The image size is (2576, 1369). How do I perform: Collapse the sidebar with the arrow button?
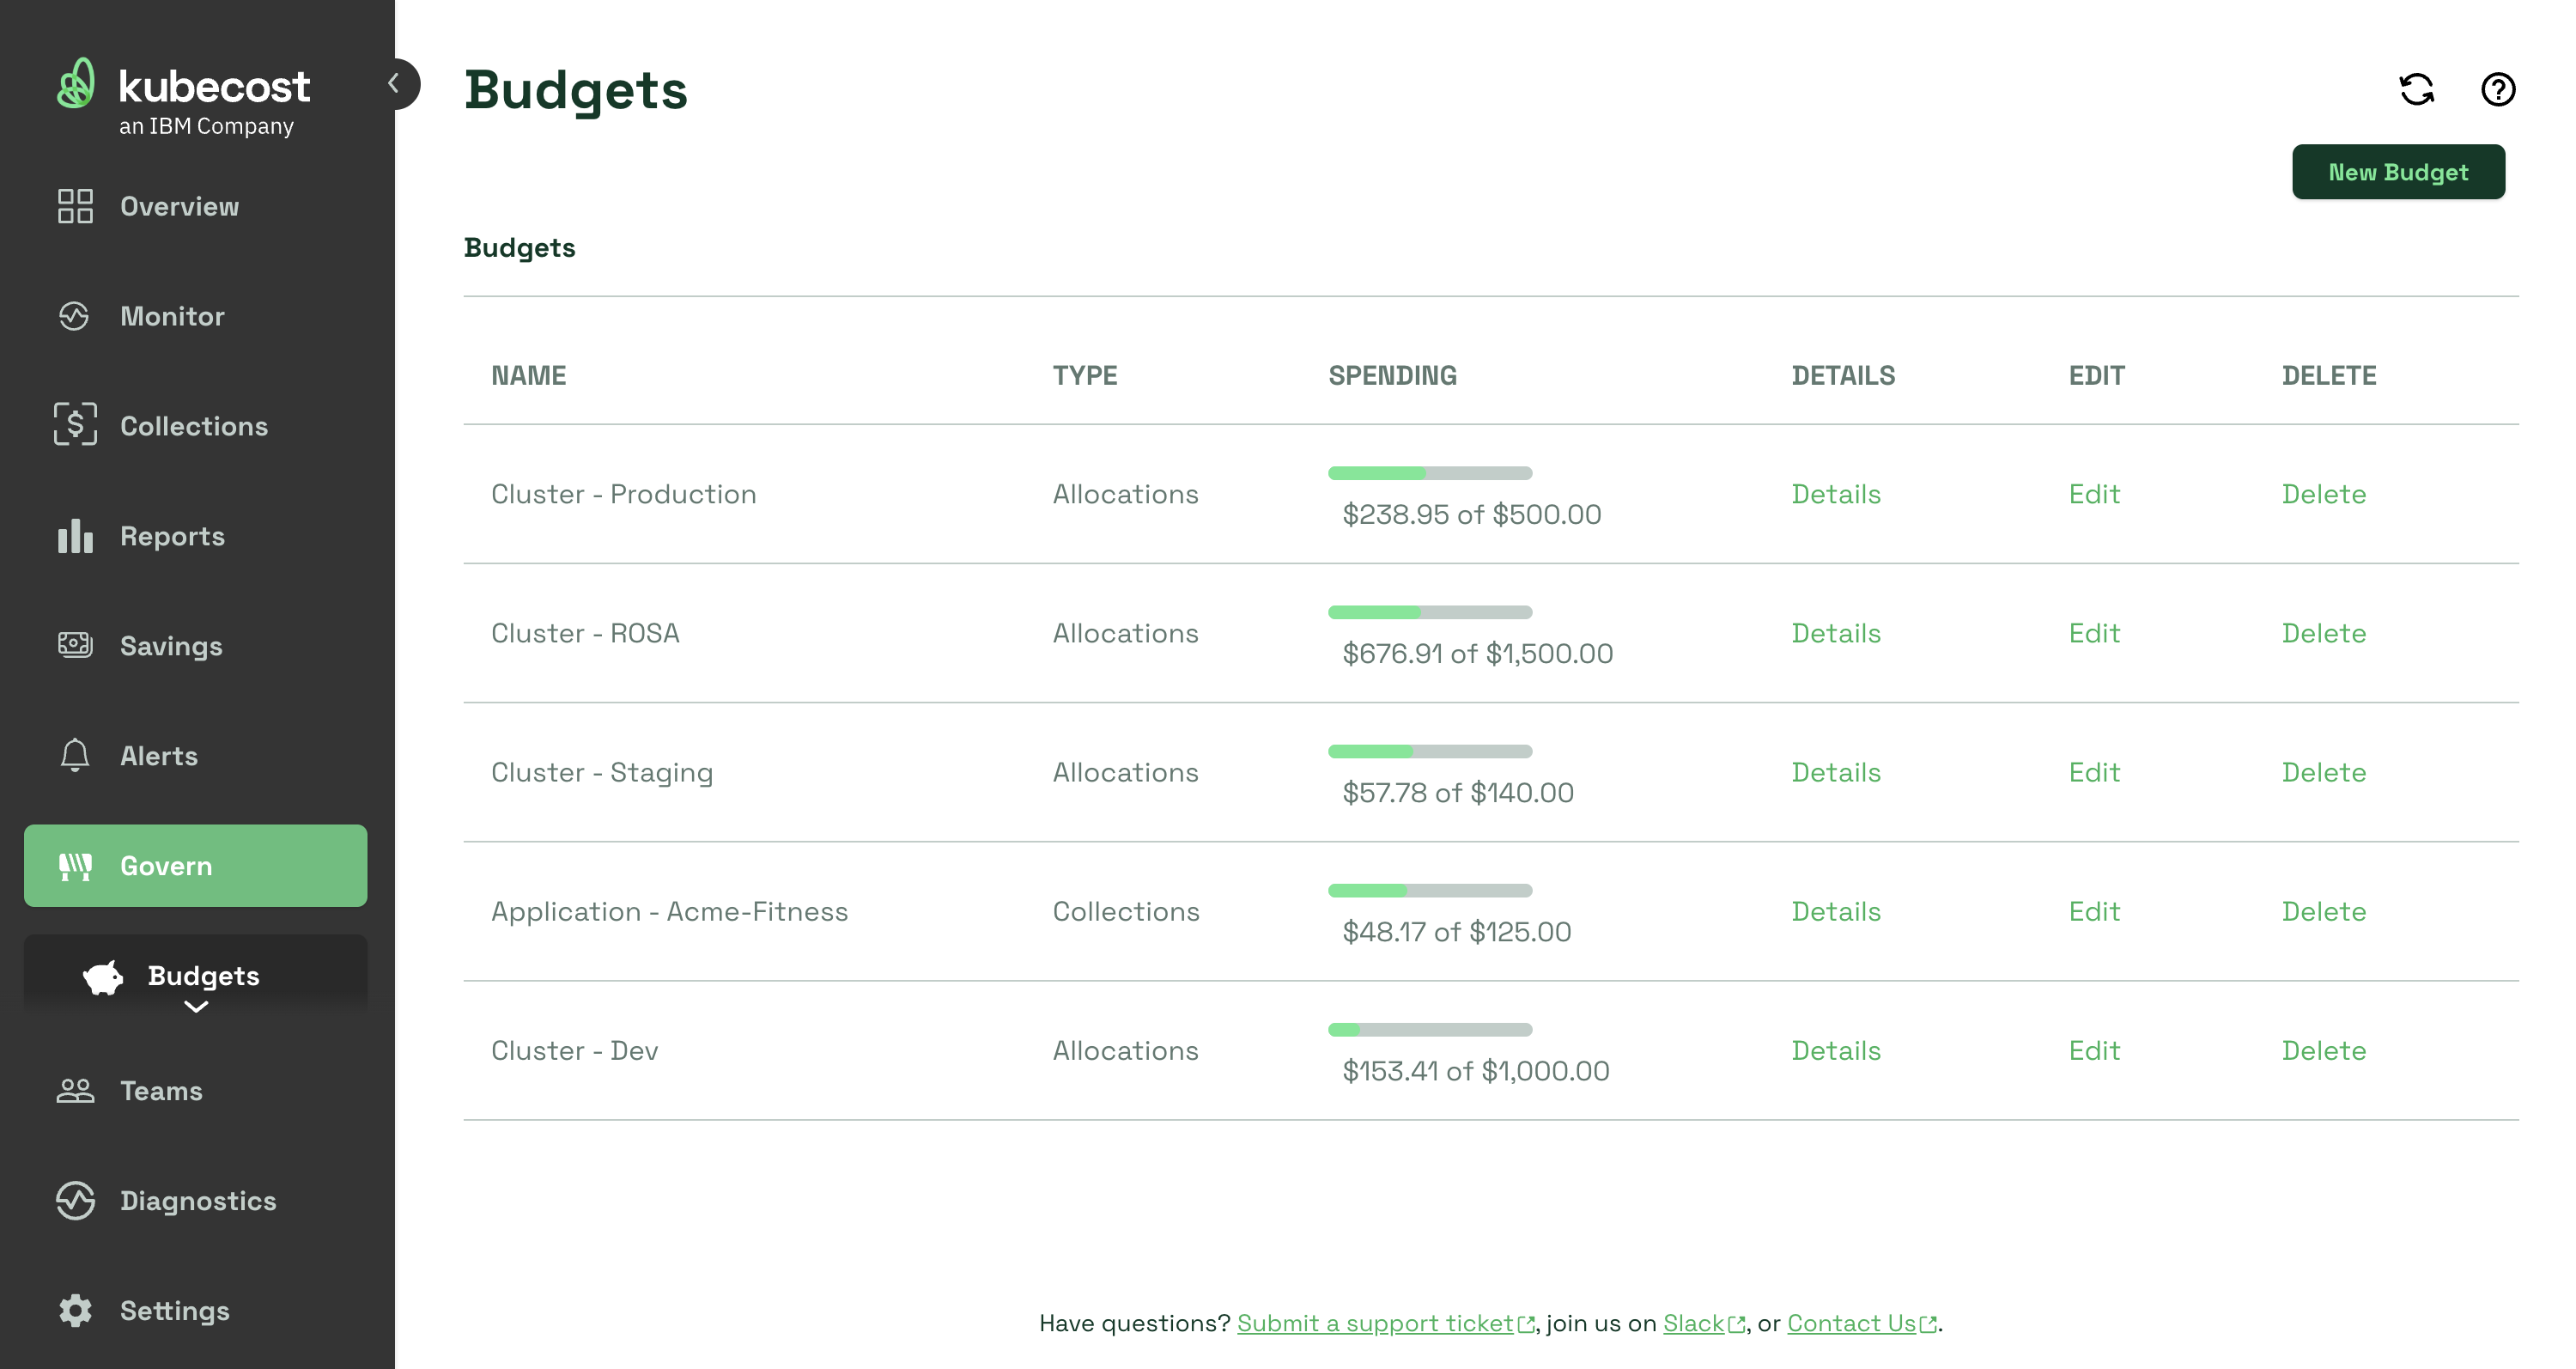(395, 84)
